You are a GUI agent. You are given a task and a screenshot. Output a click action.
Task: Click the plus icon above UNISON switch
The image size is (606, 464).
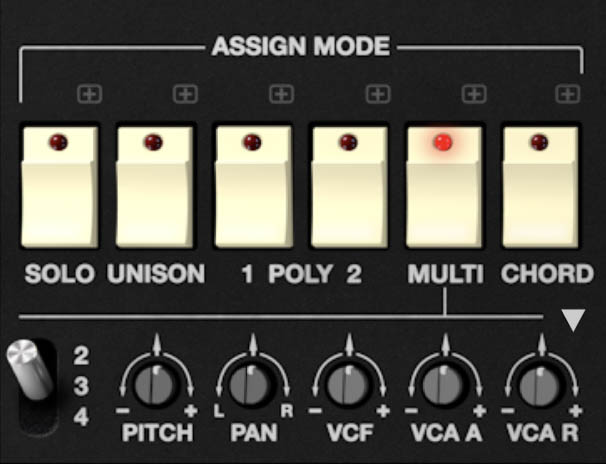186,94
